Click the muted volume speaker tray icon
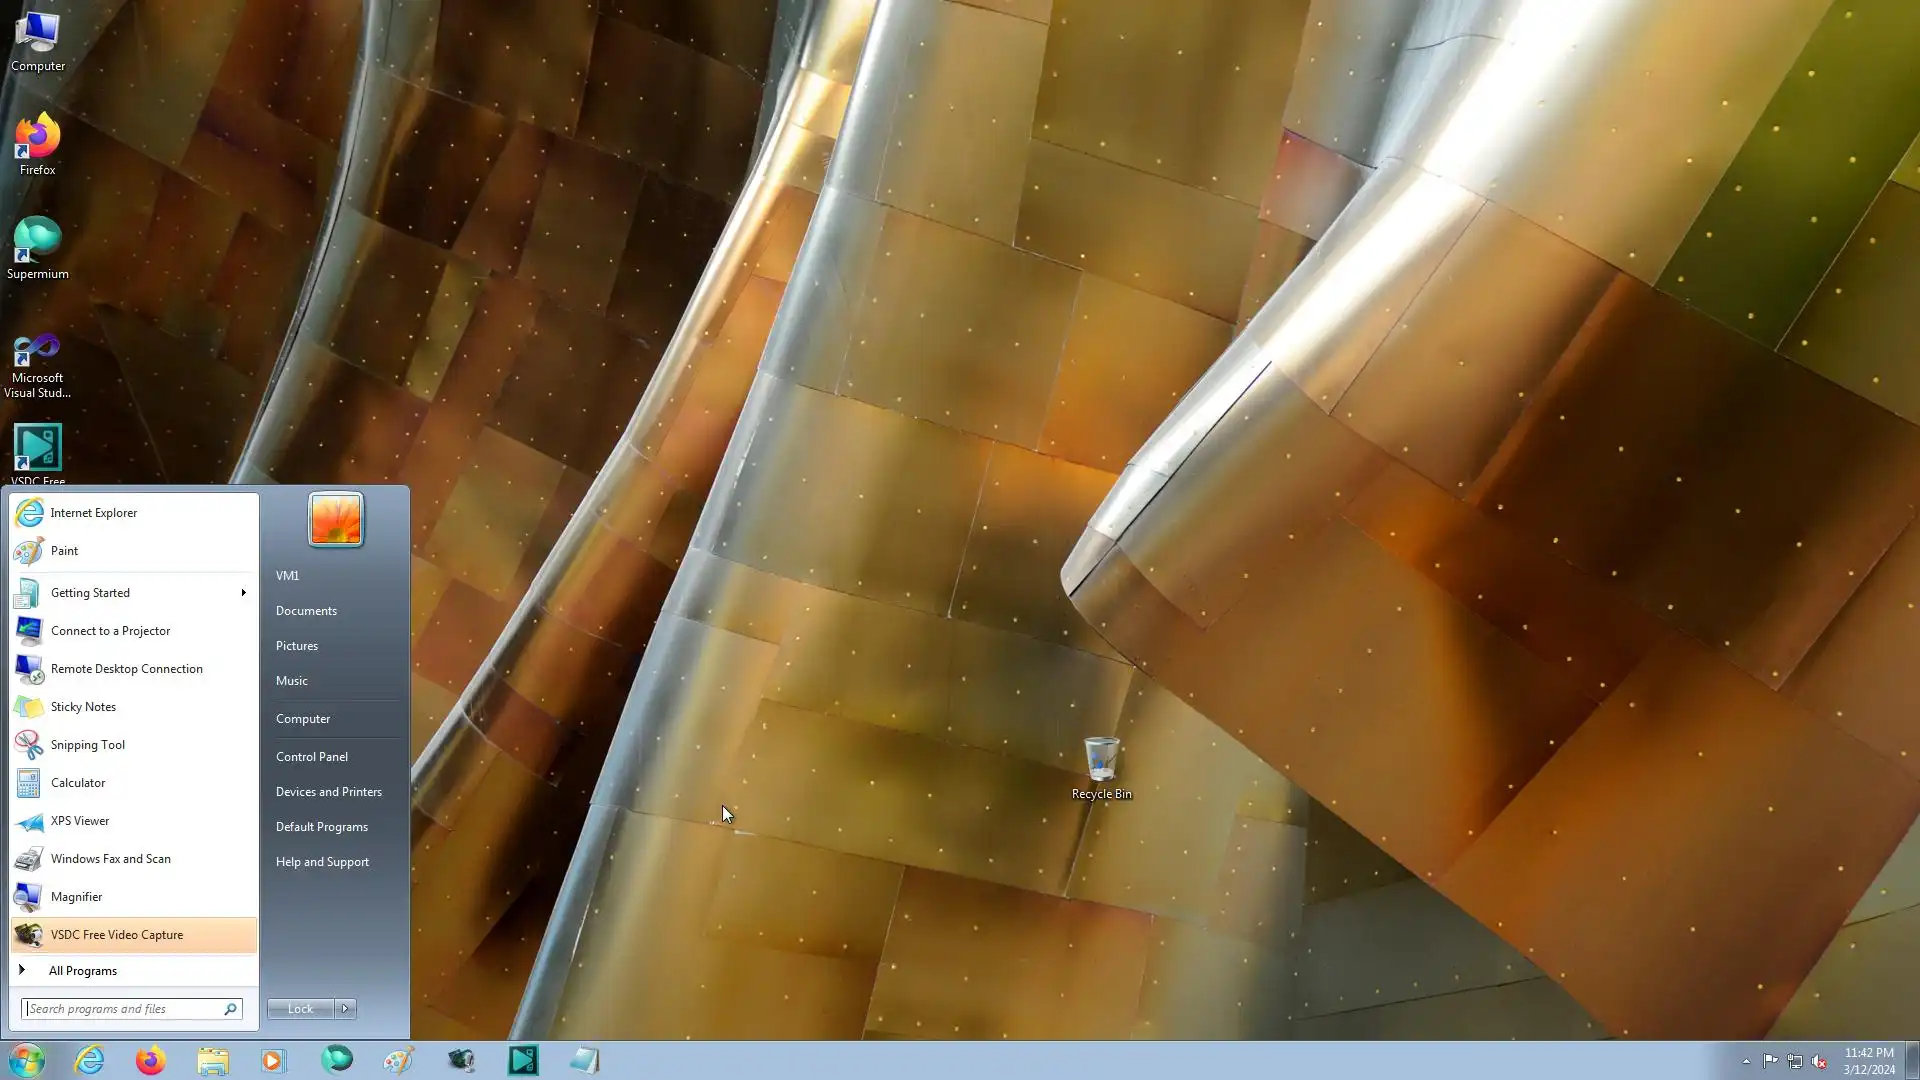 tap(1819, 1061)
